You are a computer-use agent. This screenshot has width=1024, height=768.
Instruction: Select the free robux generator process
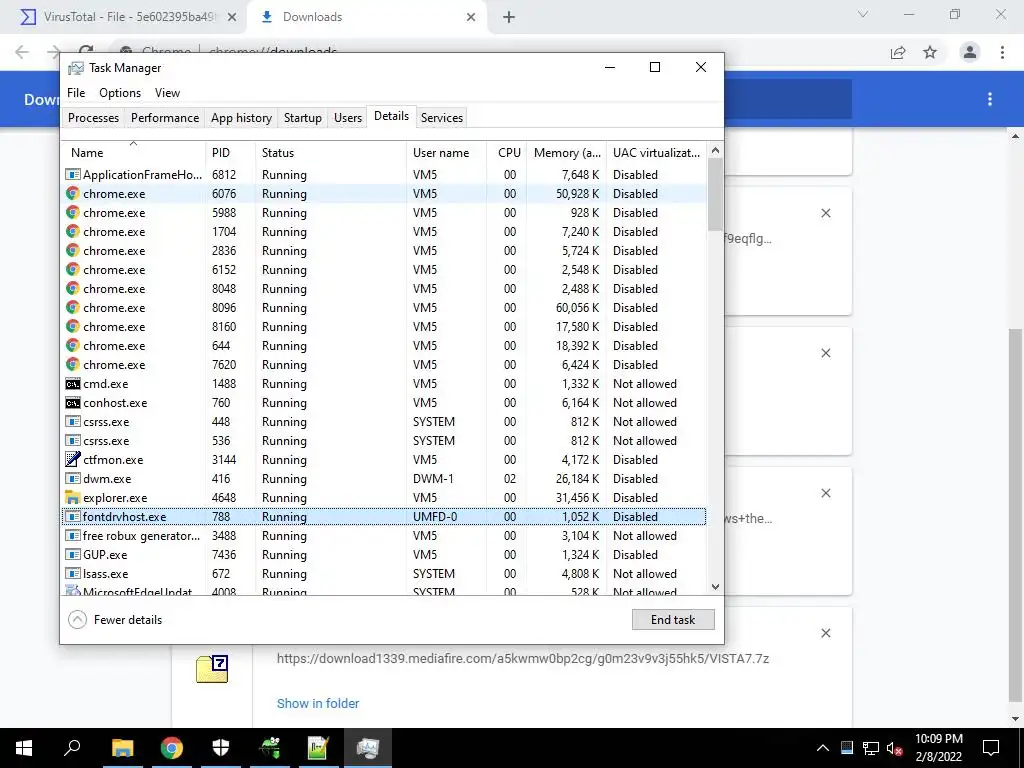tap(384, 536)
